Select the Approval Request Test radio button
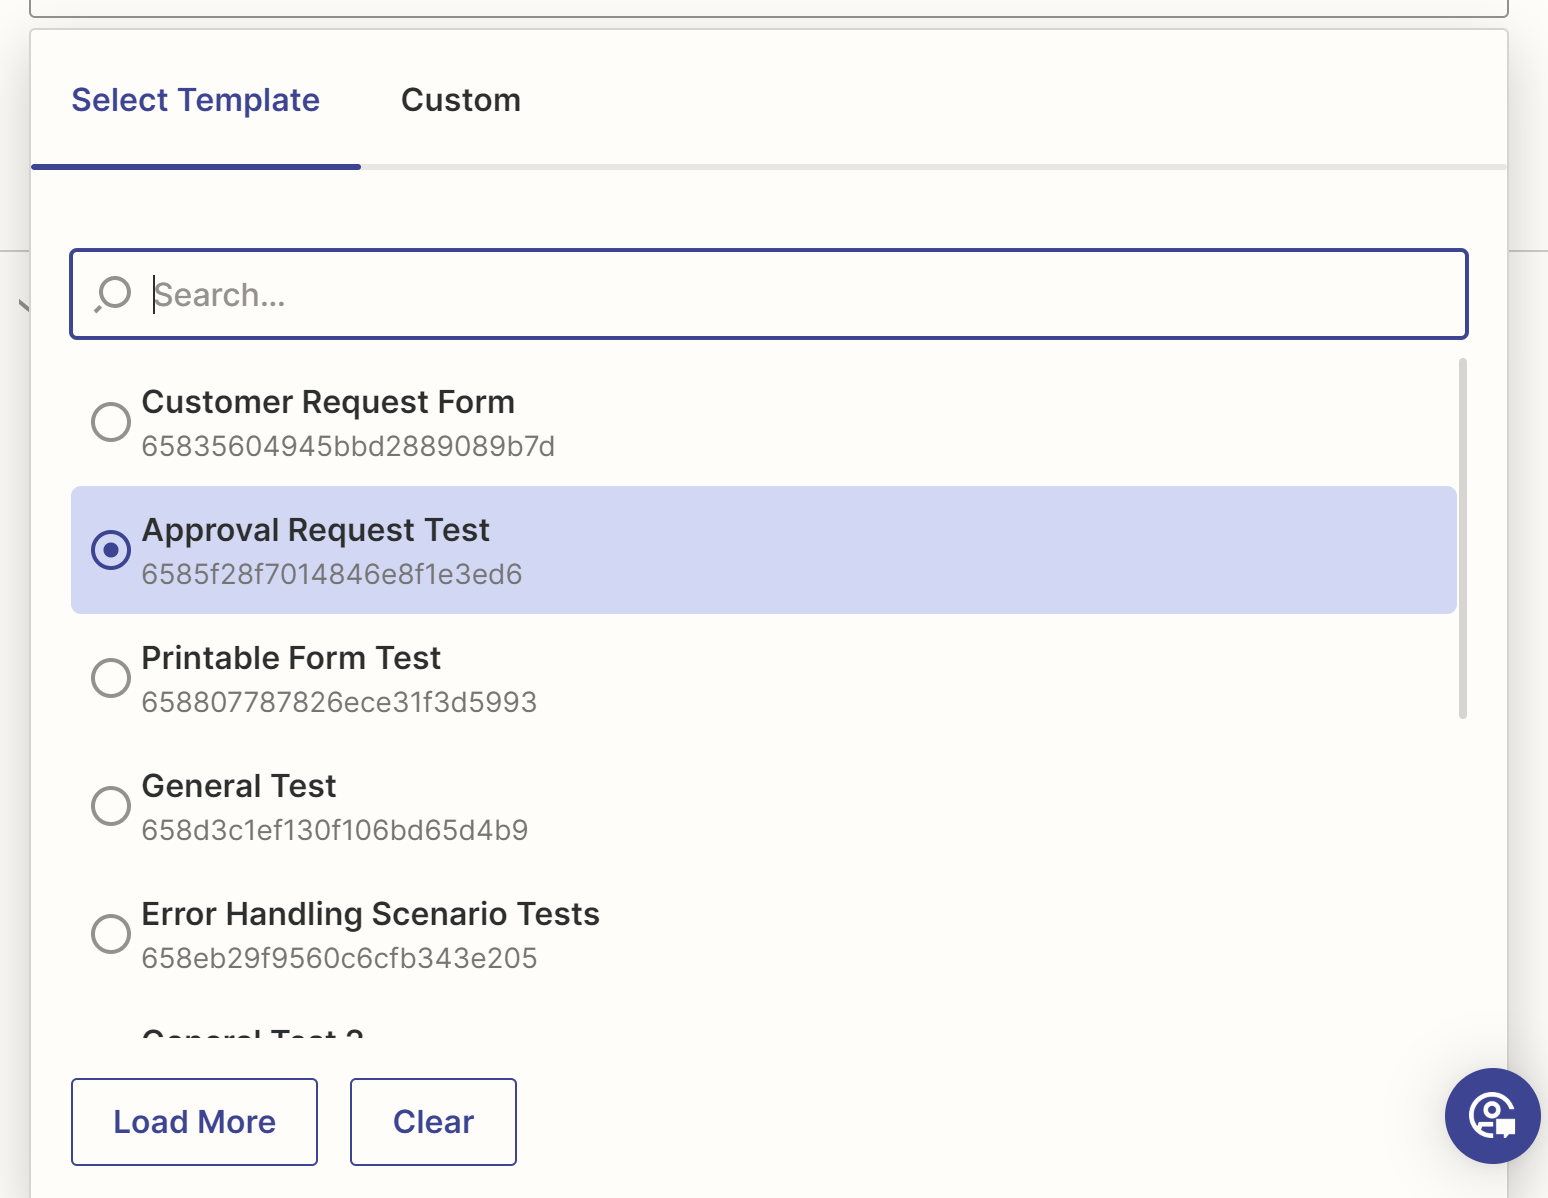Viewport: 1548px width, 1198px height. (111, 550)
